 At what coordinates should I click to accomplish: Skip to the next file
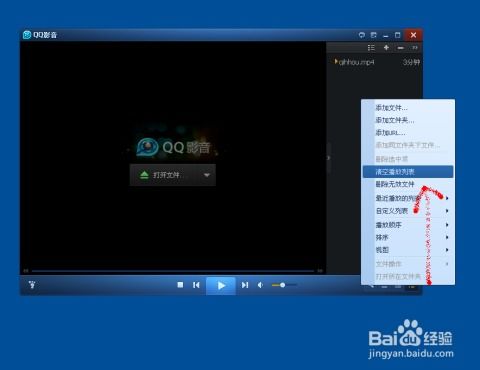(x=245, y=285)
